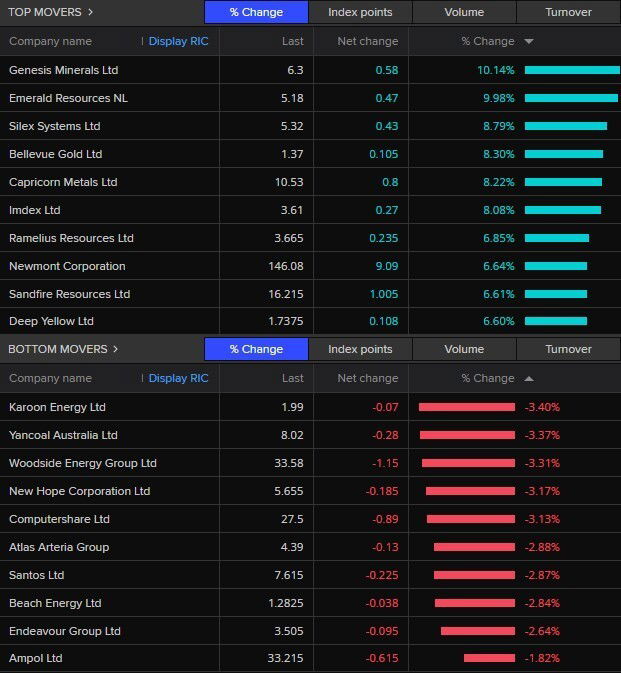The width and height of the screenshot is (621, 673).
Task: Click the green percent bar for Emerald Resources NL
Action: click(571, 98)
